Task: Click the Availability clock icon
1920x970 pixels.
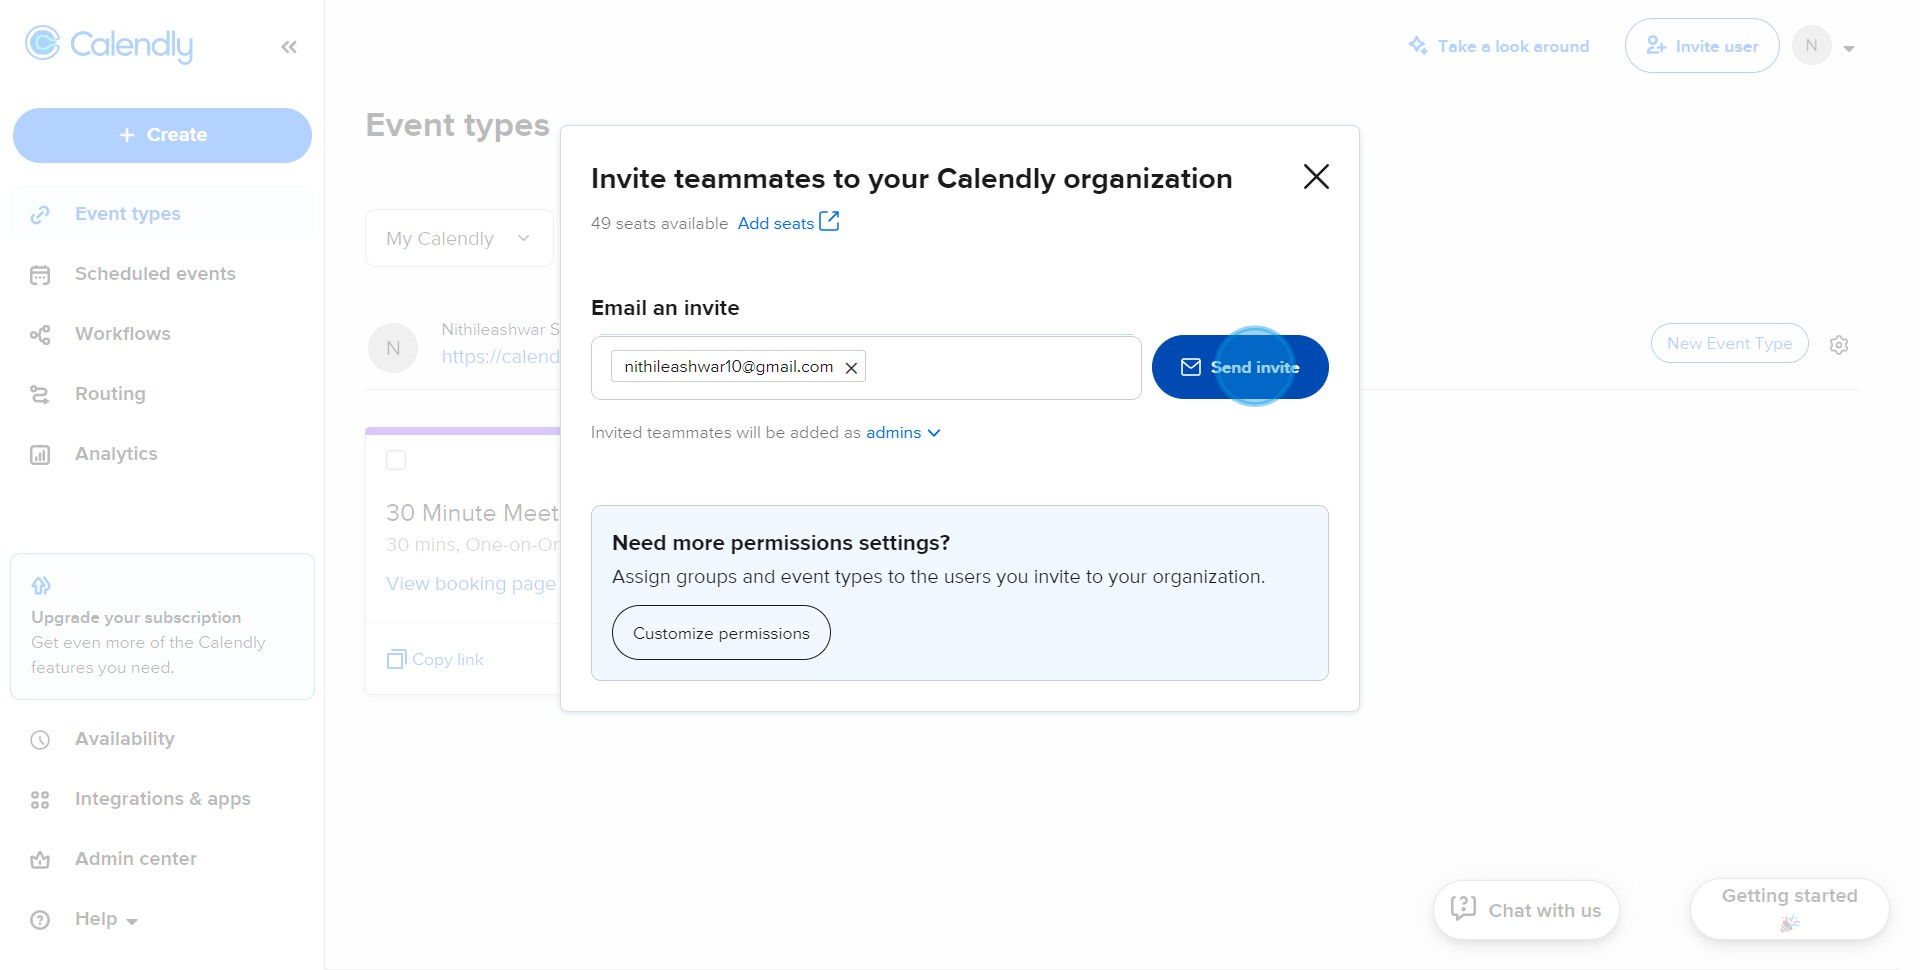Action: [x=40, y=740]
